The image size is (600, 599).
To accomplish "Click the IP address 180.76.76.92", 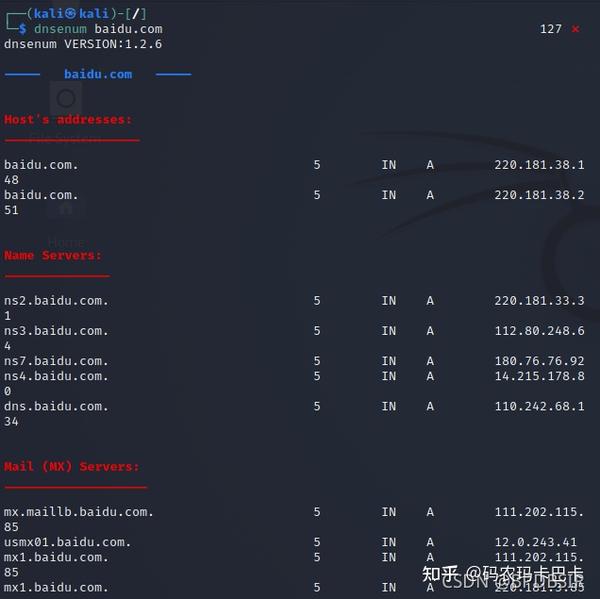I will (539, 361).
